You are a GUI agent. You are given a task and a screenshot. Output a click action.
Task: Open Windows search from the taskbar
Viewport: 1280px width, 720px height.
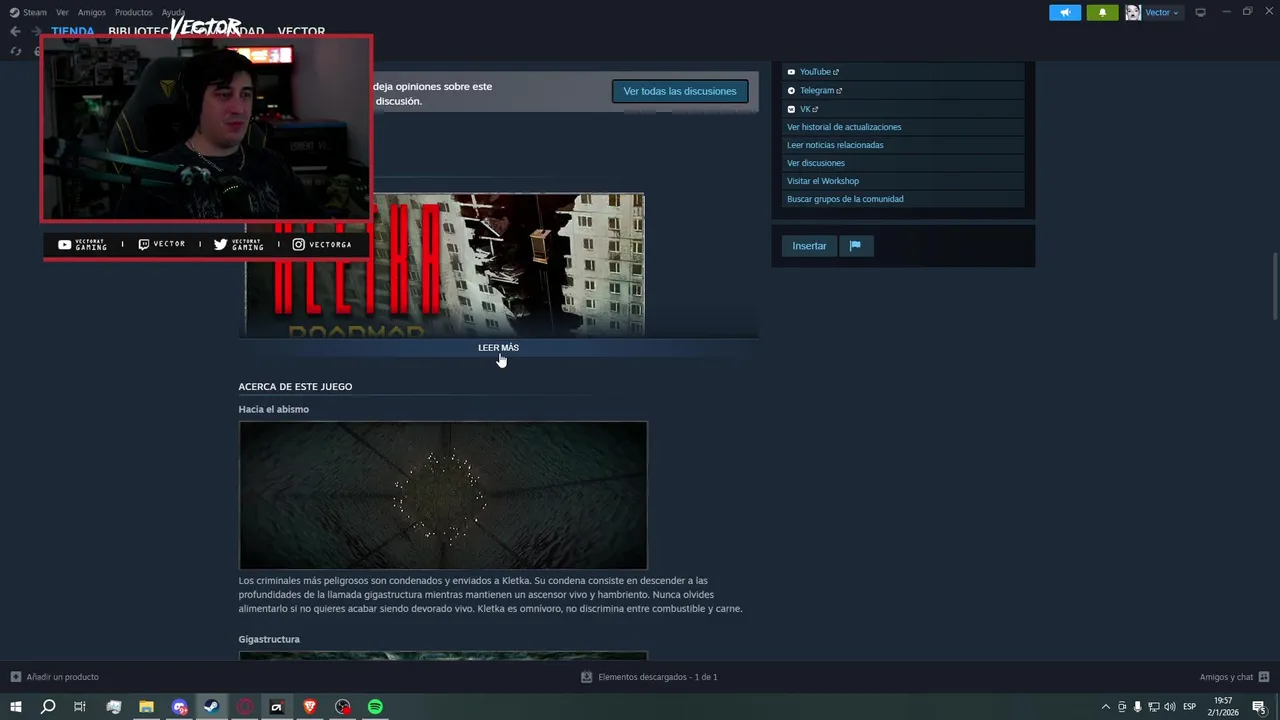click(48, 707)
